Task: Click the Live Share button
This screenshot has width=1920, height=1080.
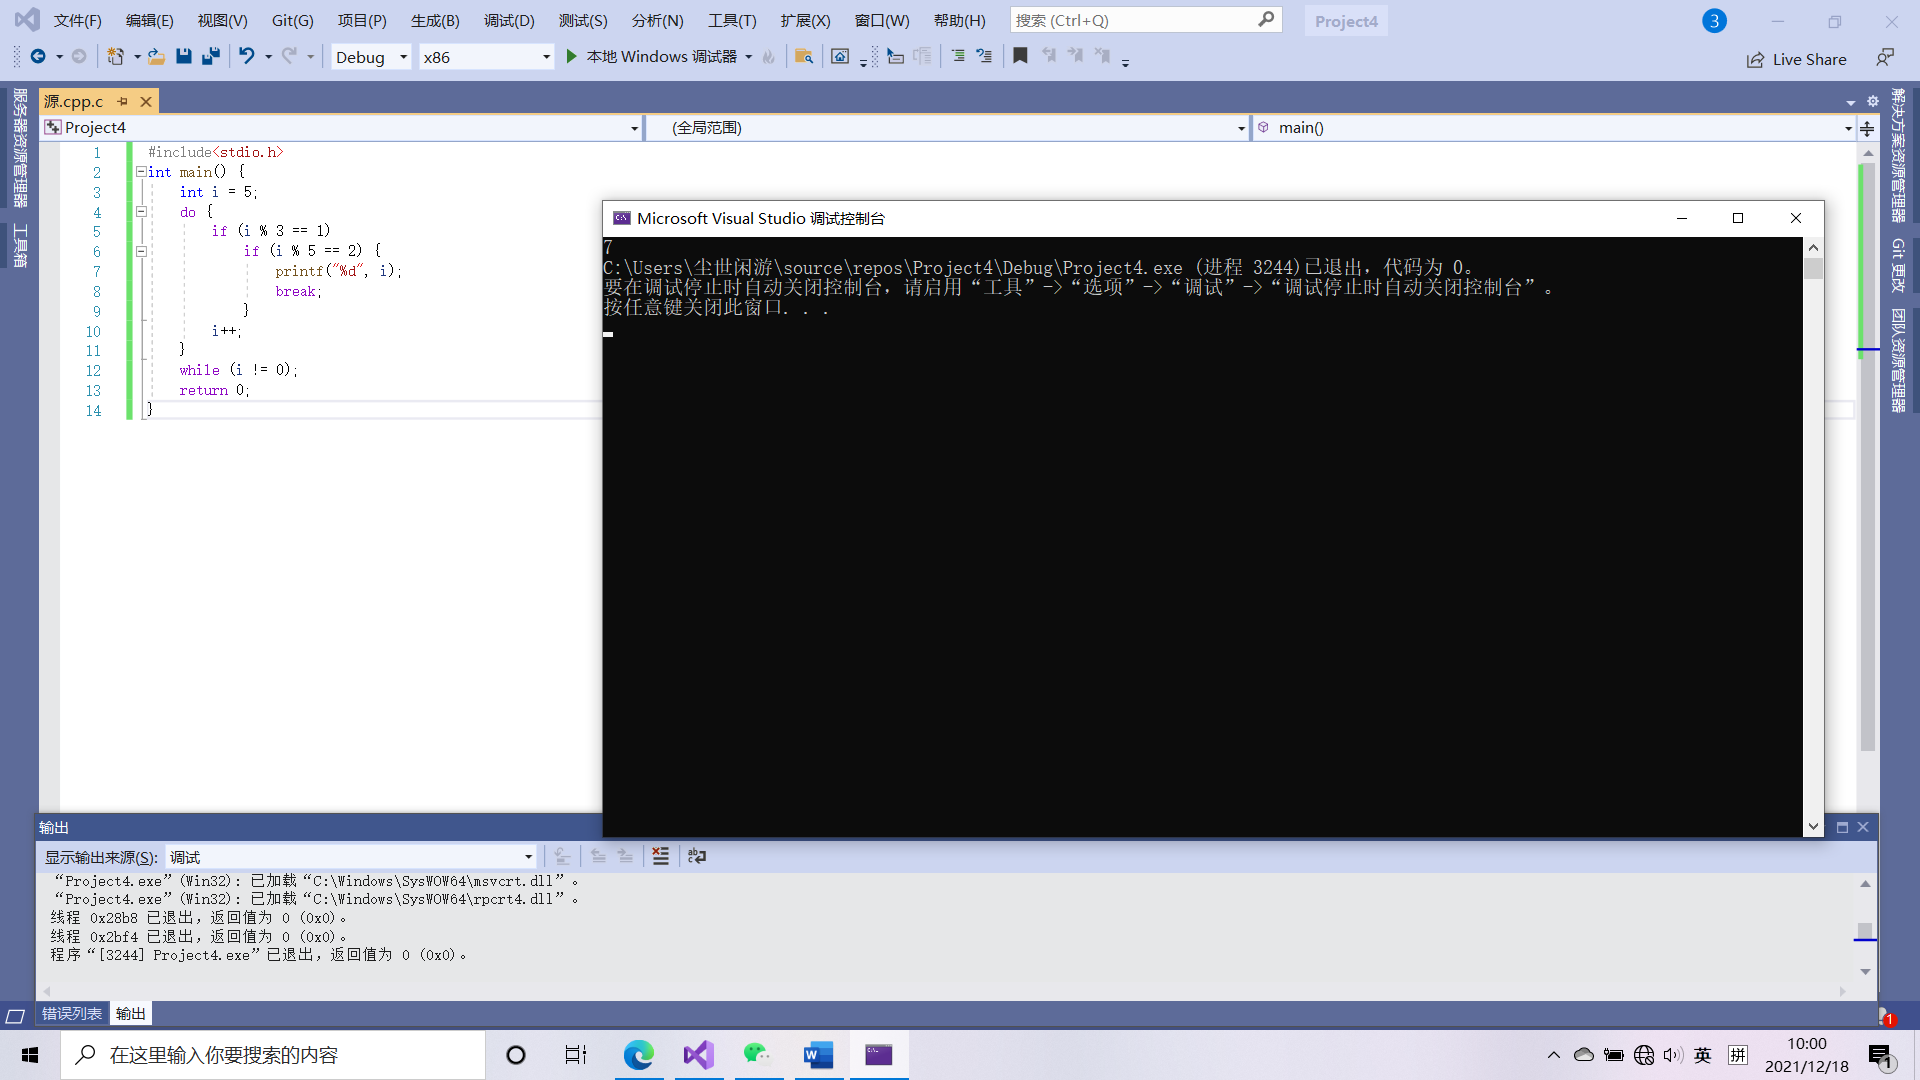Action: point(1797,59)
